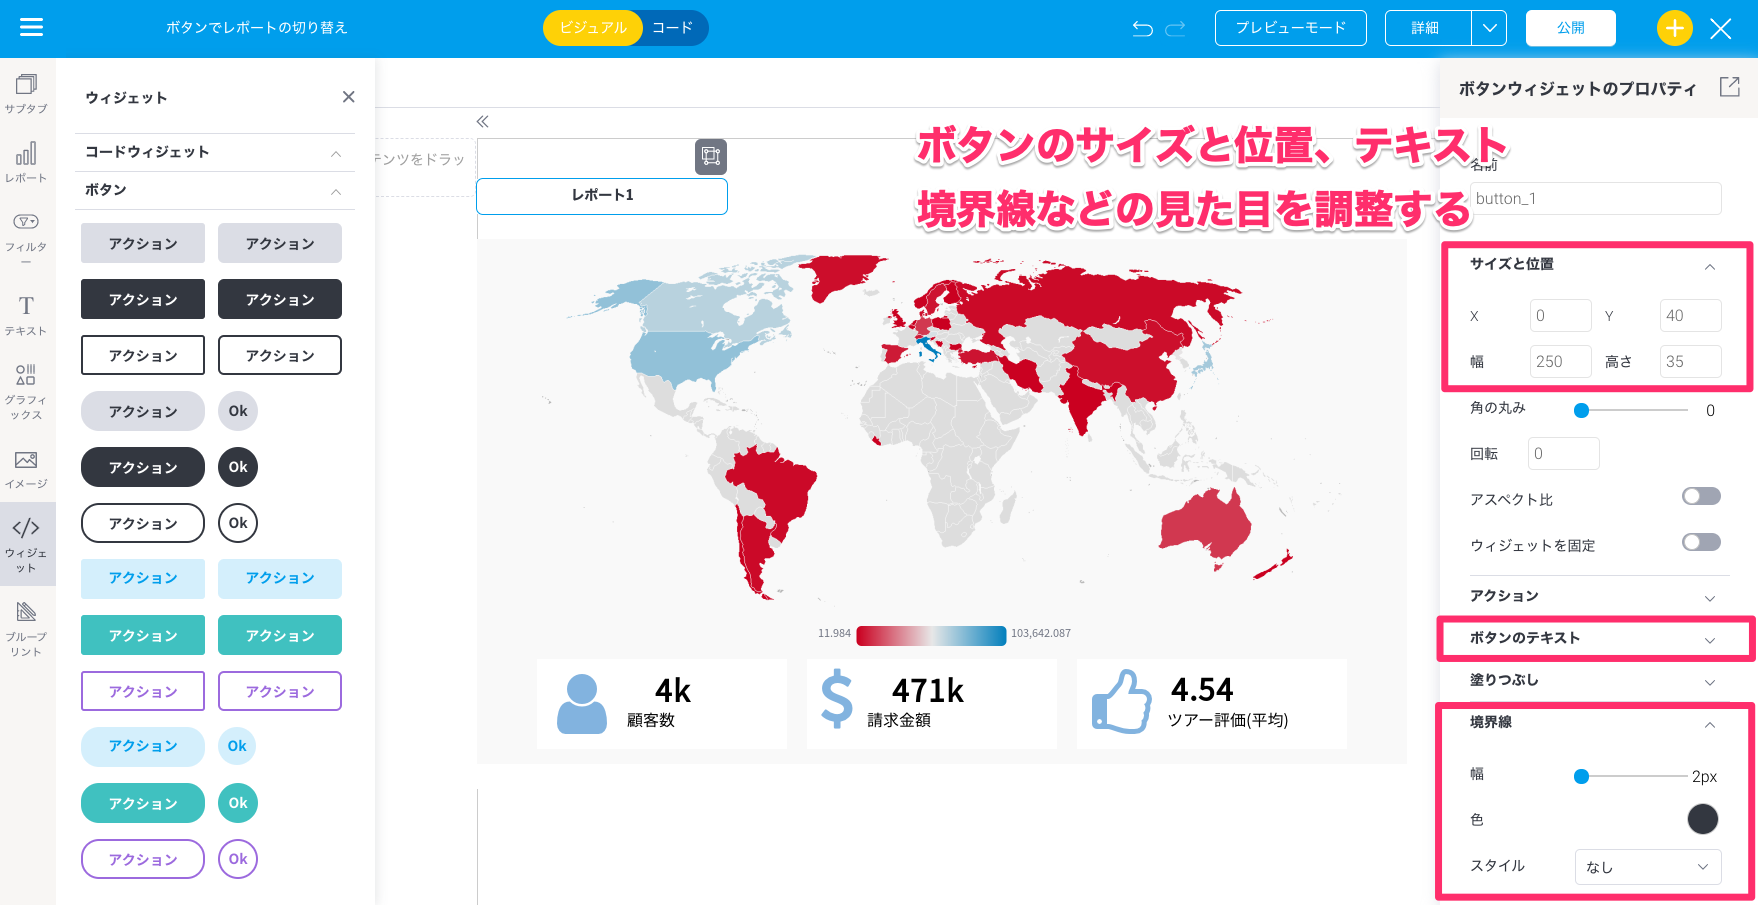Select the gray rectangular アクション button template
1758x905 pixels.
pos(143,243)
